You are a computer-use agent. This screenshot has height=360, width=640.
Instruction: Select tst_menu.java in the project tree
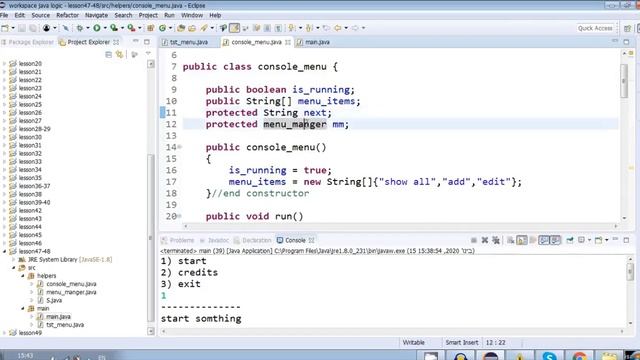pos(65,325)
